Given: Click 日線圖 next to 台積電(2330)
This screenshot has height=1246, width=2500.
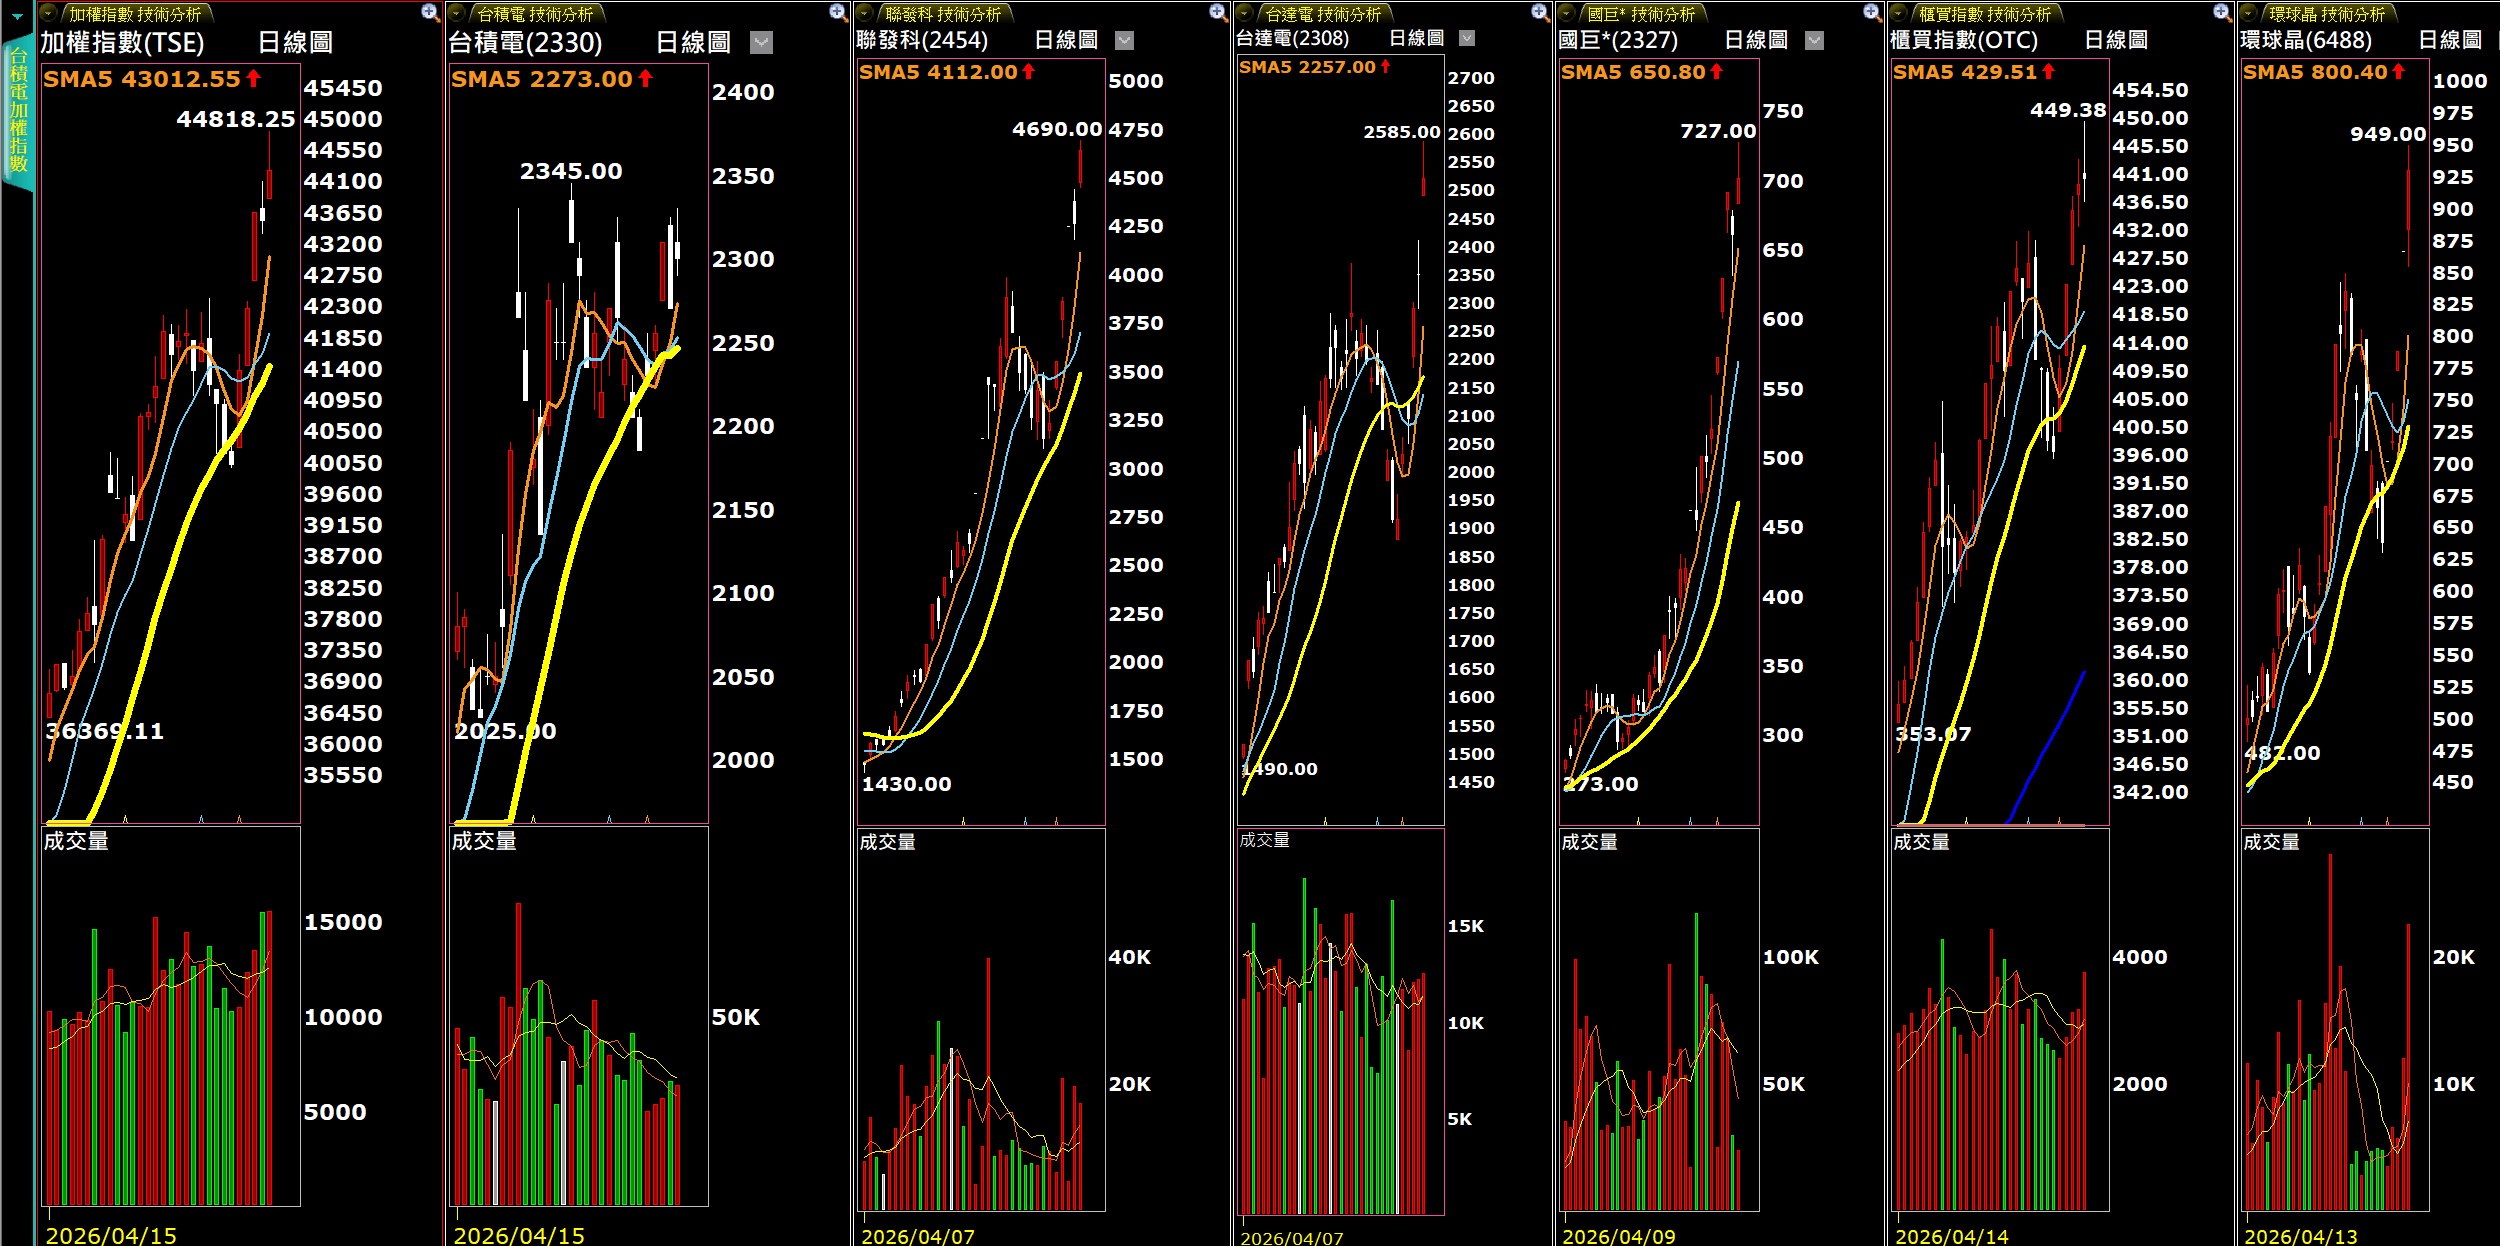Looking at the screenshot, I should pos(693,43).
